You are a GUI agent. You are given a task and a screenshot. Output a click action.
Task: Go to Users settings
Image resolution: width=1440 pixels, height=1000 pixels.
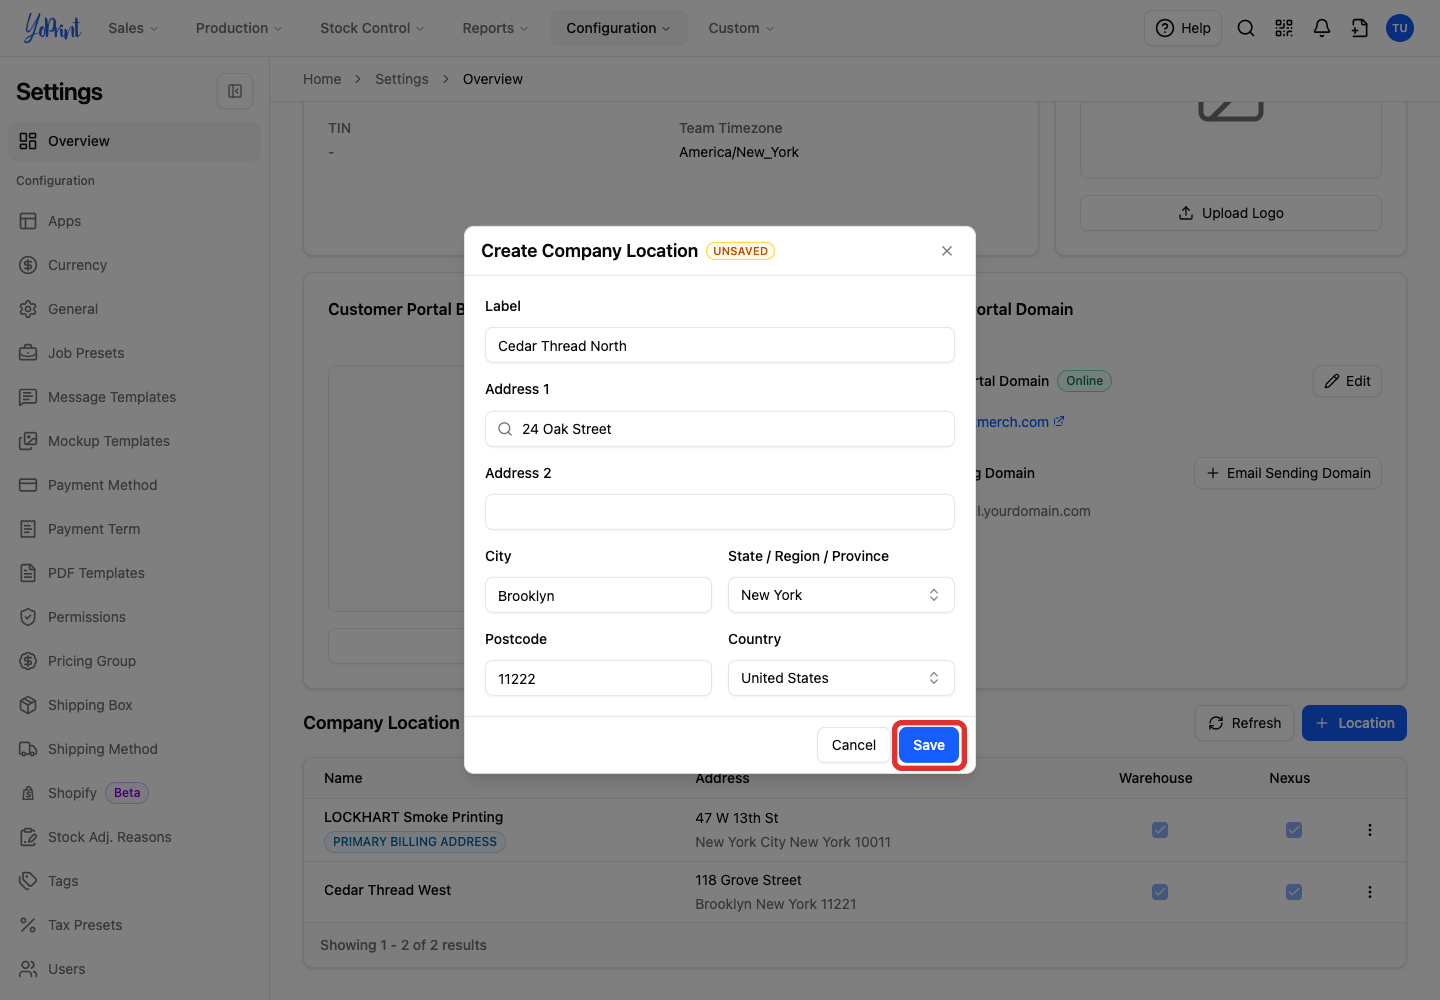[134, 969]
